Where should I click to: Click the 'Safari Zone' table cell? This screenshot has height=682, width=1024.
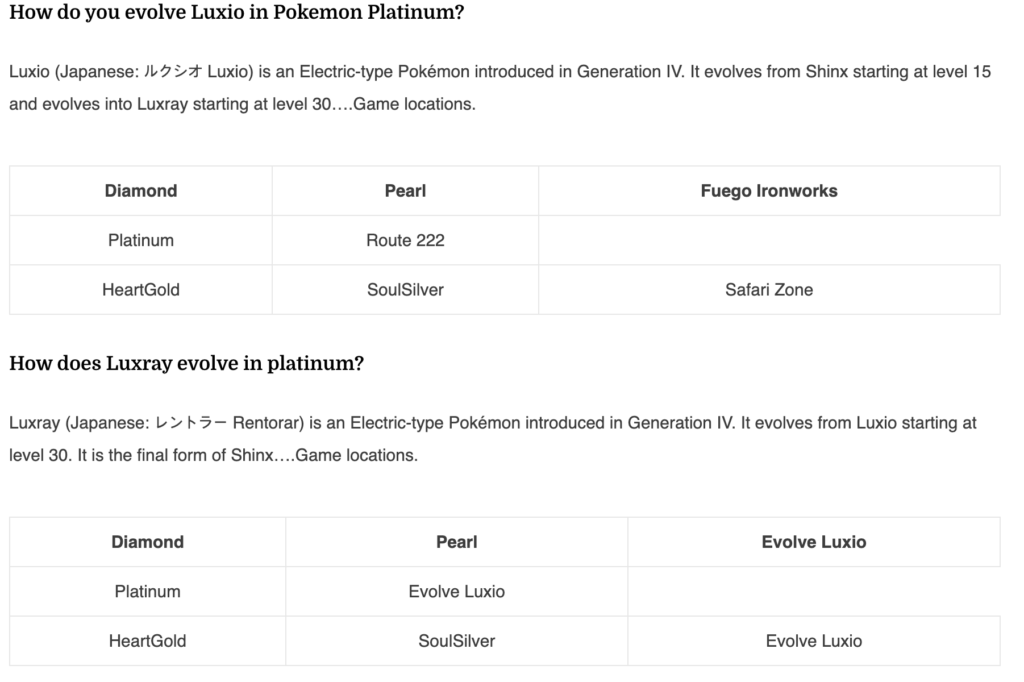(x=769, y=290)
